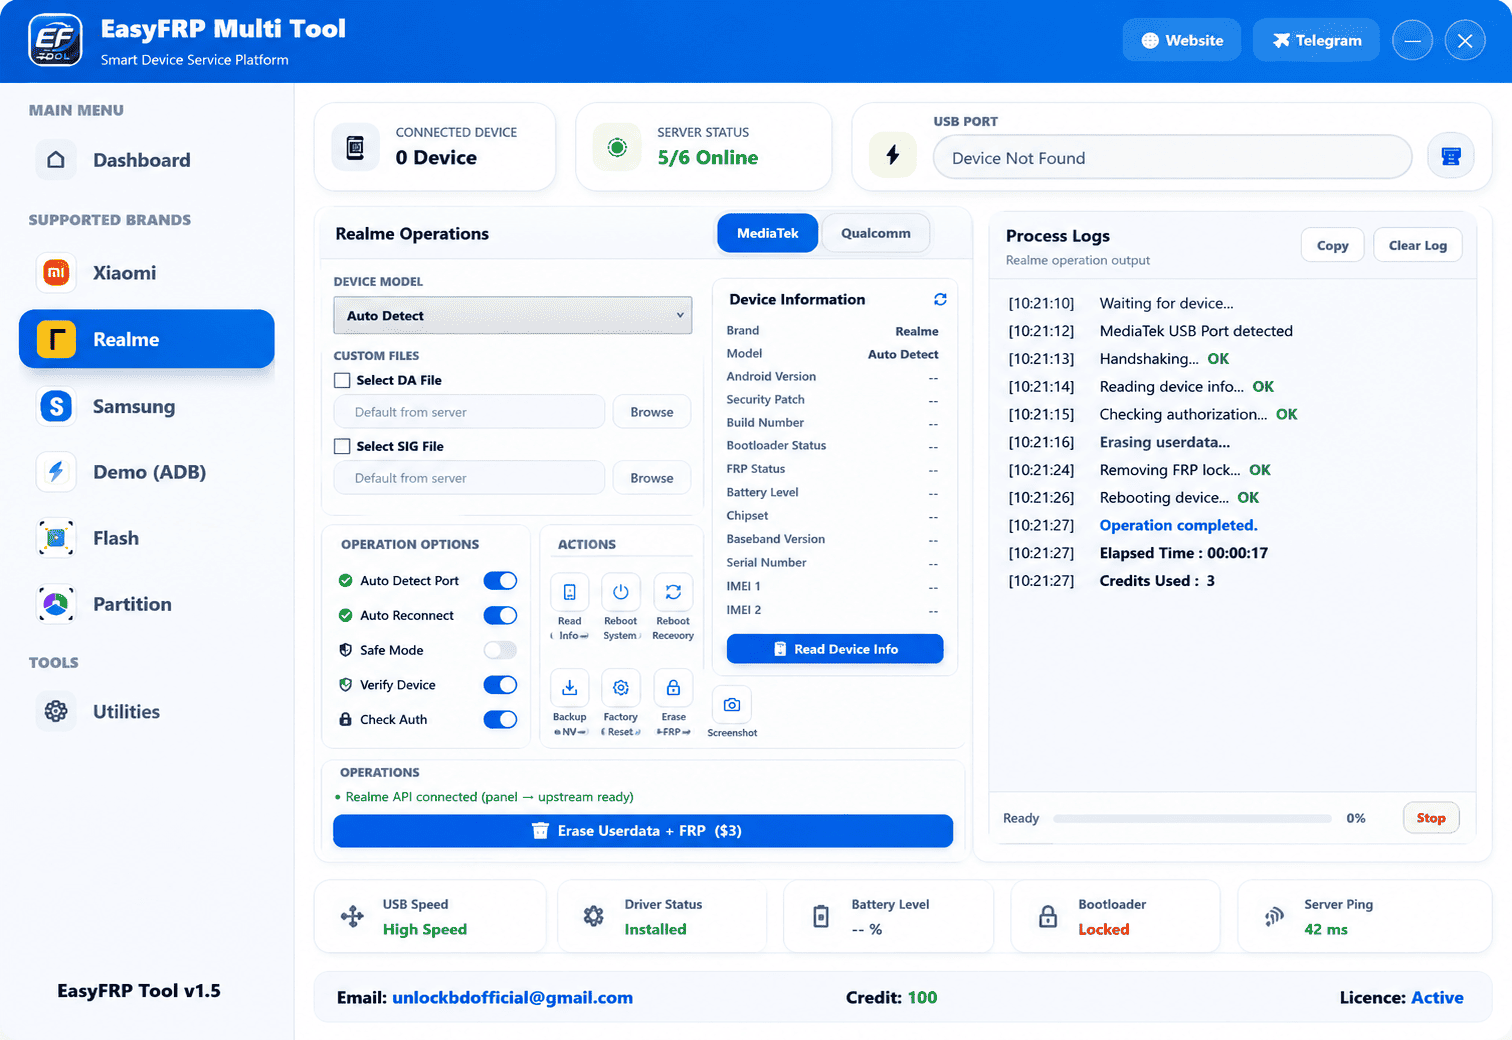Image resolution: width=1512 pixels, height=1040 pixels.
Task: Click the Reboot System power icon
Action: point(620,592)
